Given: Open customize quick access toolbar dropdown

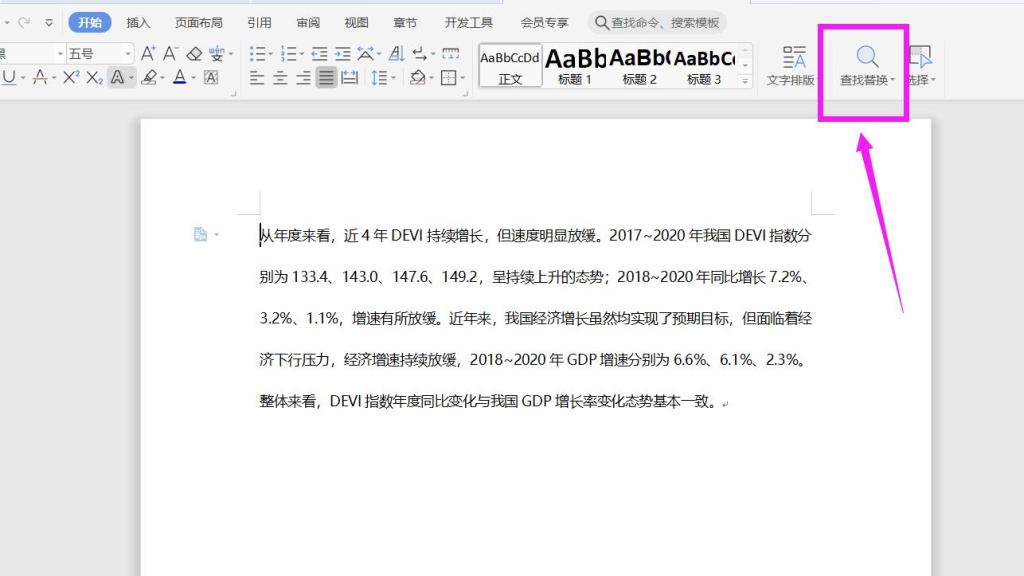Looking at the screenshot, I should (x=49, y=23).
